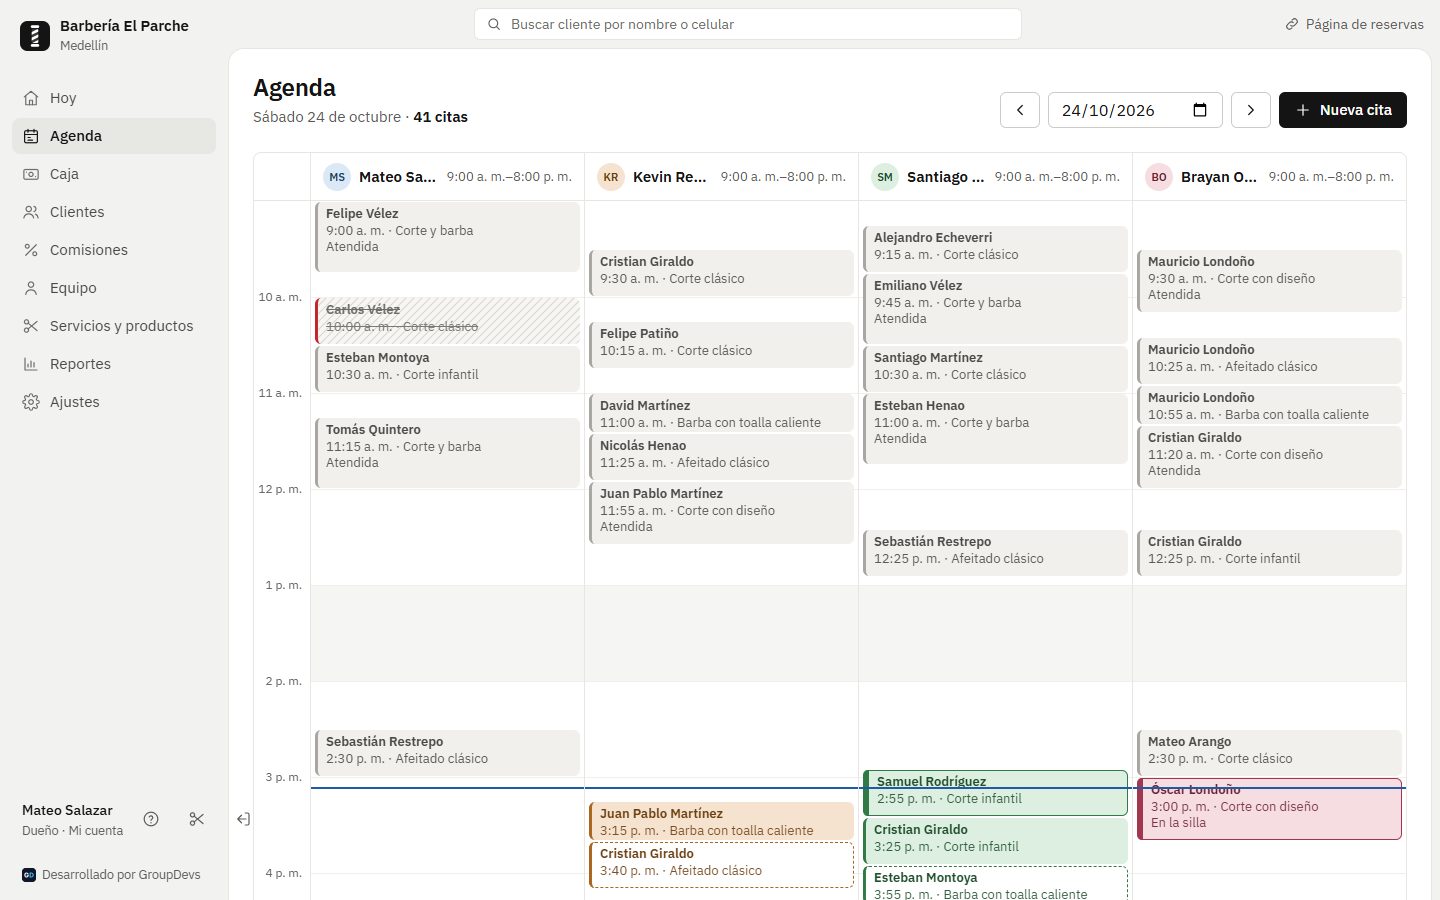Go to the next day
Image resolution: width=1440 pixels, height=900 pixels.
click(x=1251, y=110)
